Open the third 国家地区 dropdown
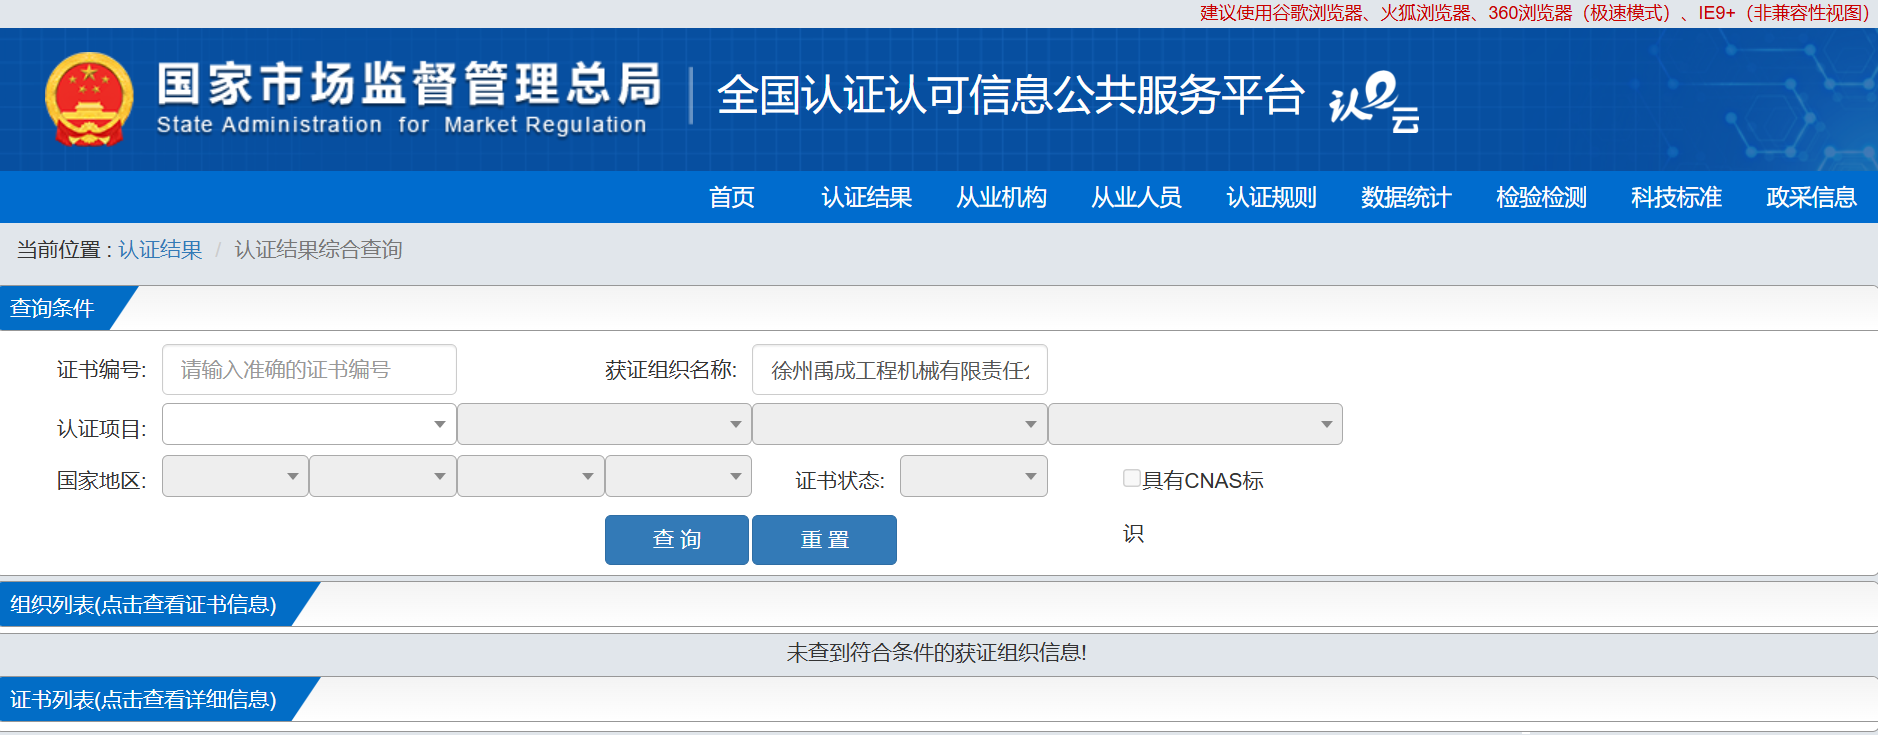Image resolution: width=1878 pixels, height=735 pixels. pos(531,476)
